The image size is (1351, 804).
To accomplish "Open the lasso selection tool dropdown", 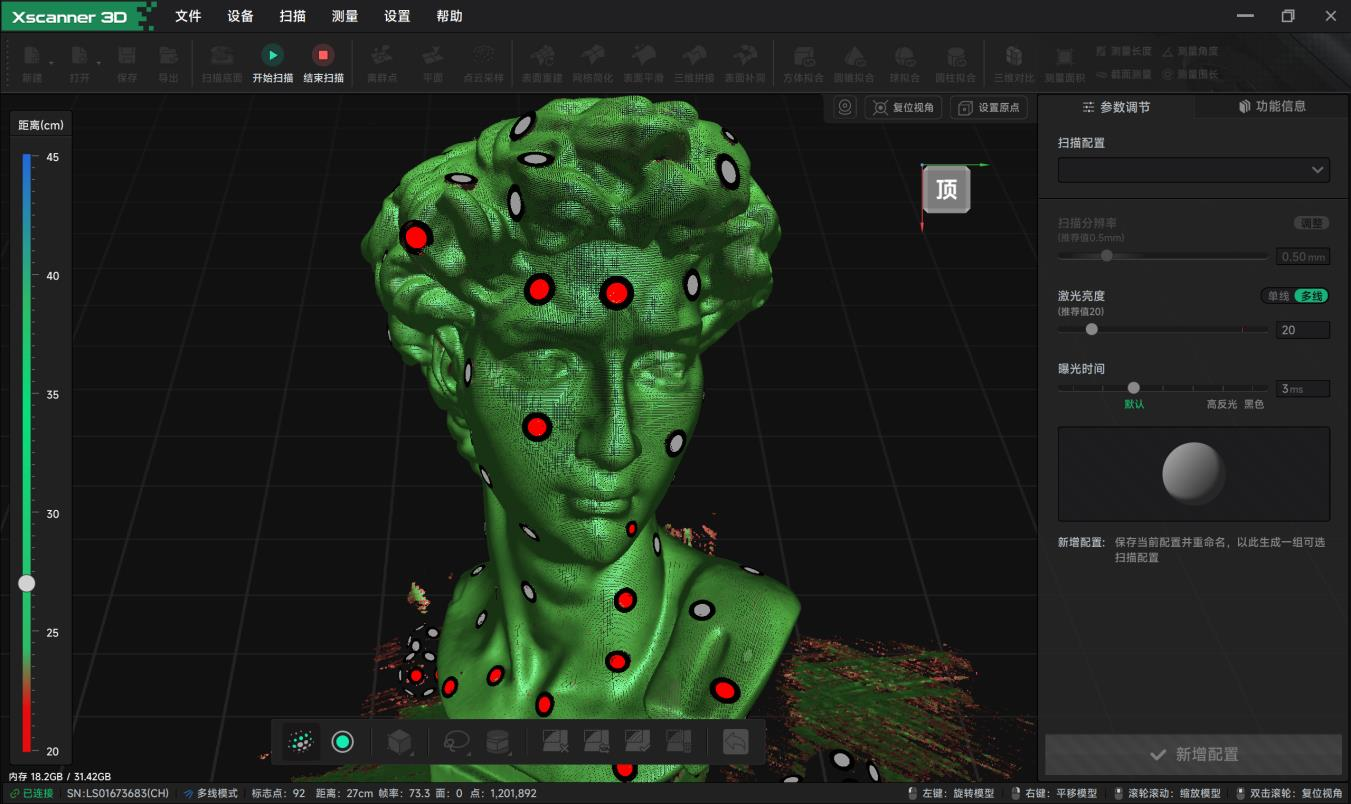I will (x=457, y=742).
